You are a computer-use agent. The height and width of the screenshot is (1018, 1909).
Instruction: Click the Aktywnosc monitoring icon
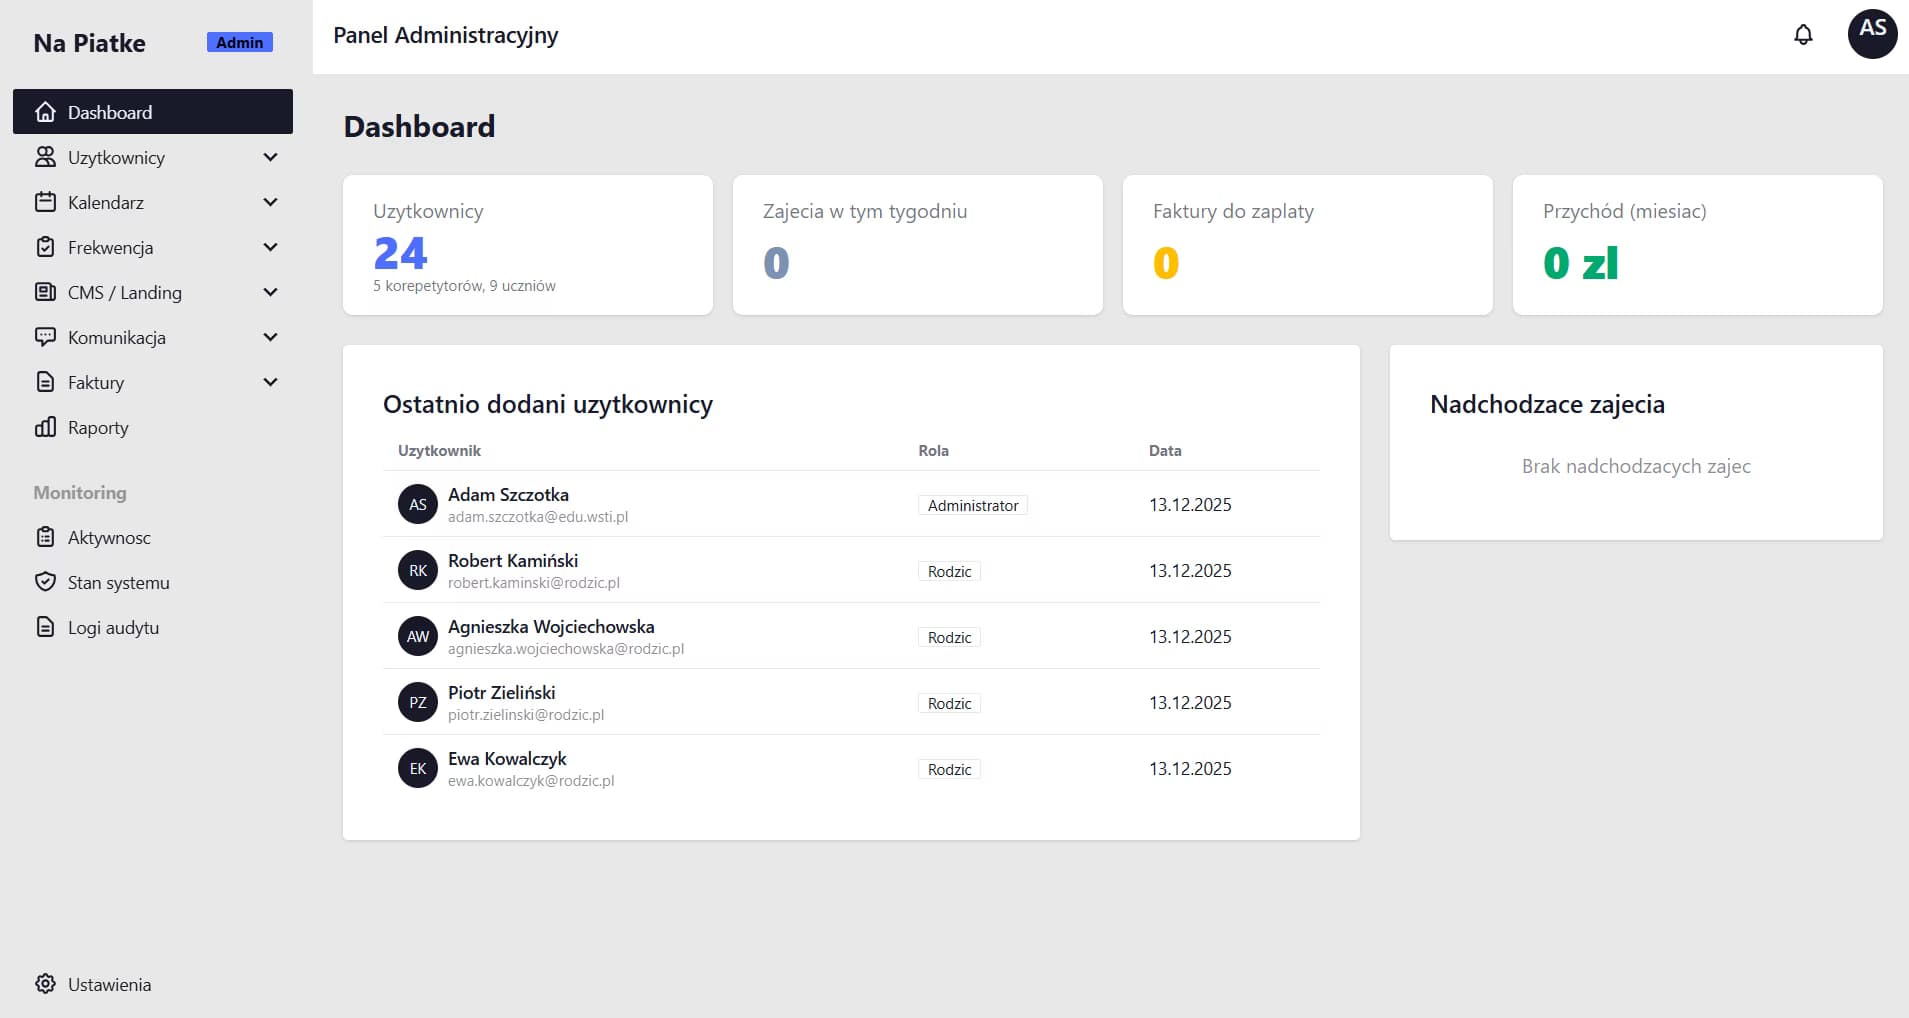[45, 537]
